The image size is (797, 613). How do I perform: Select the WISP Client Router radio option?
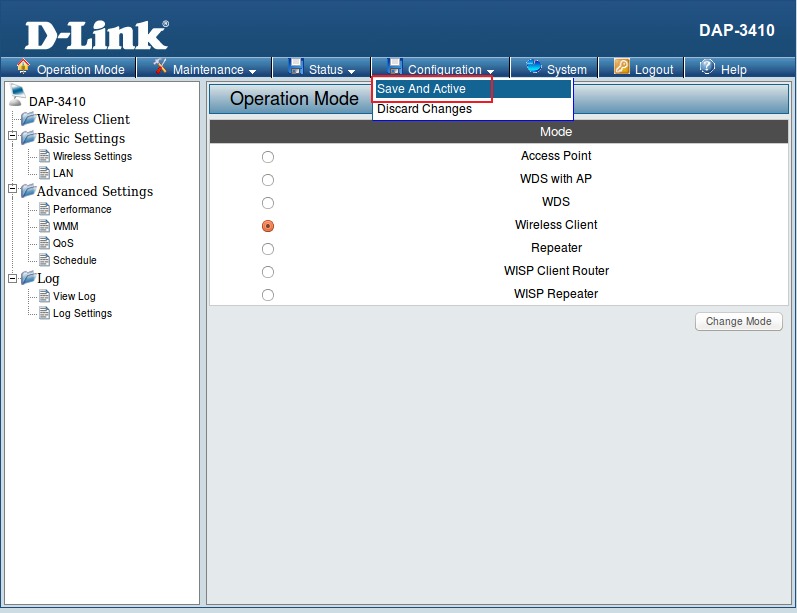click(267, 272)
